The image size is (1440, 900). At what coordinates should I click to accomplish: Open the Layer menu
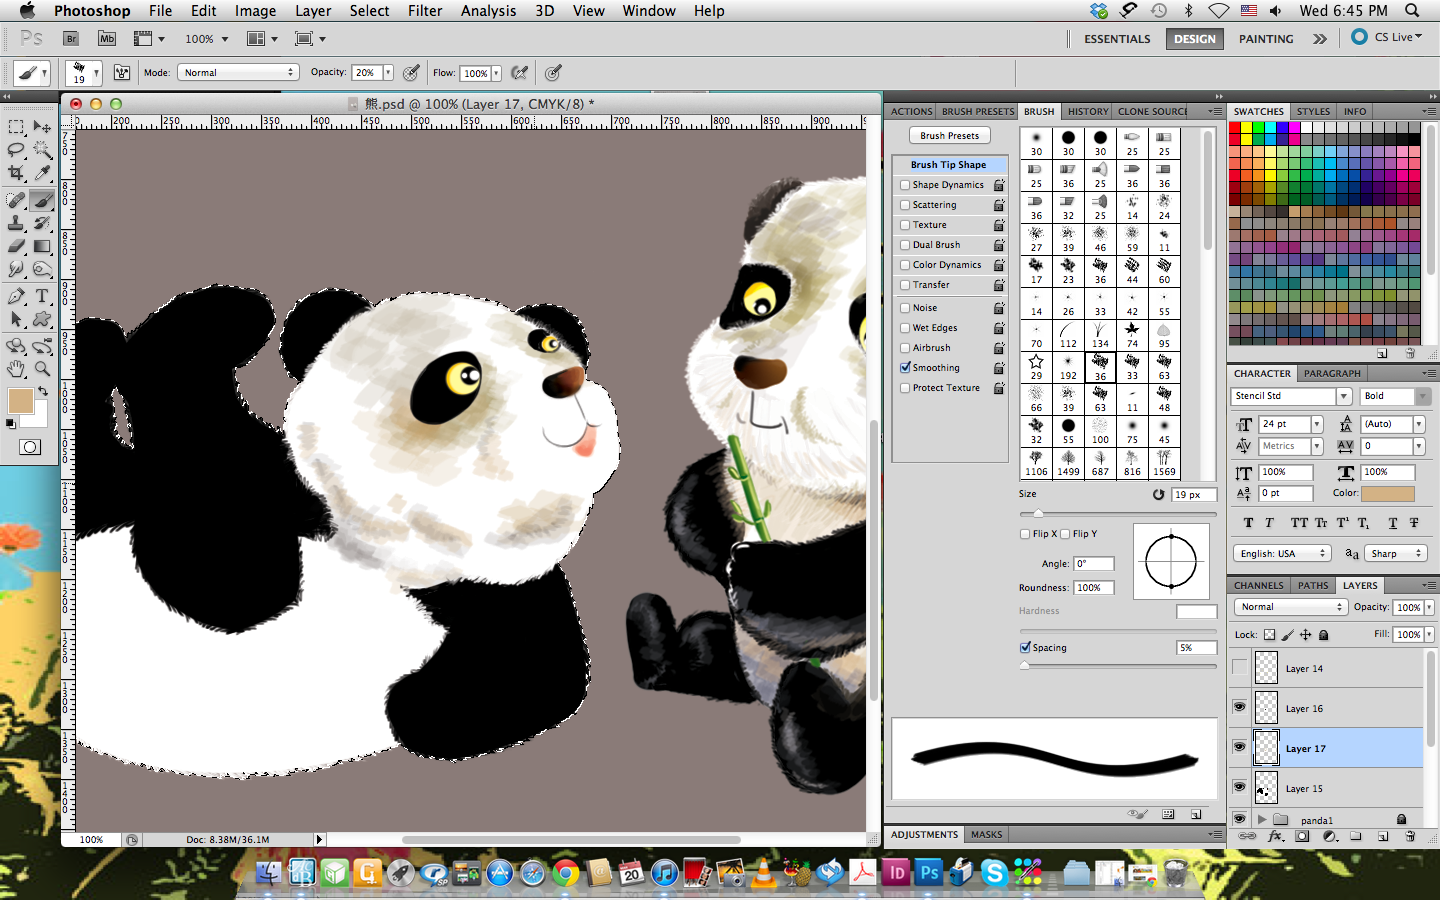pos(313,11)
